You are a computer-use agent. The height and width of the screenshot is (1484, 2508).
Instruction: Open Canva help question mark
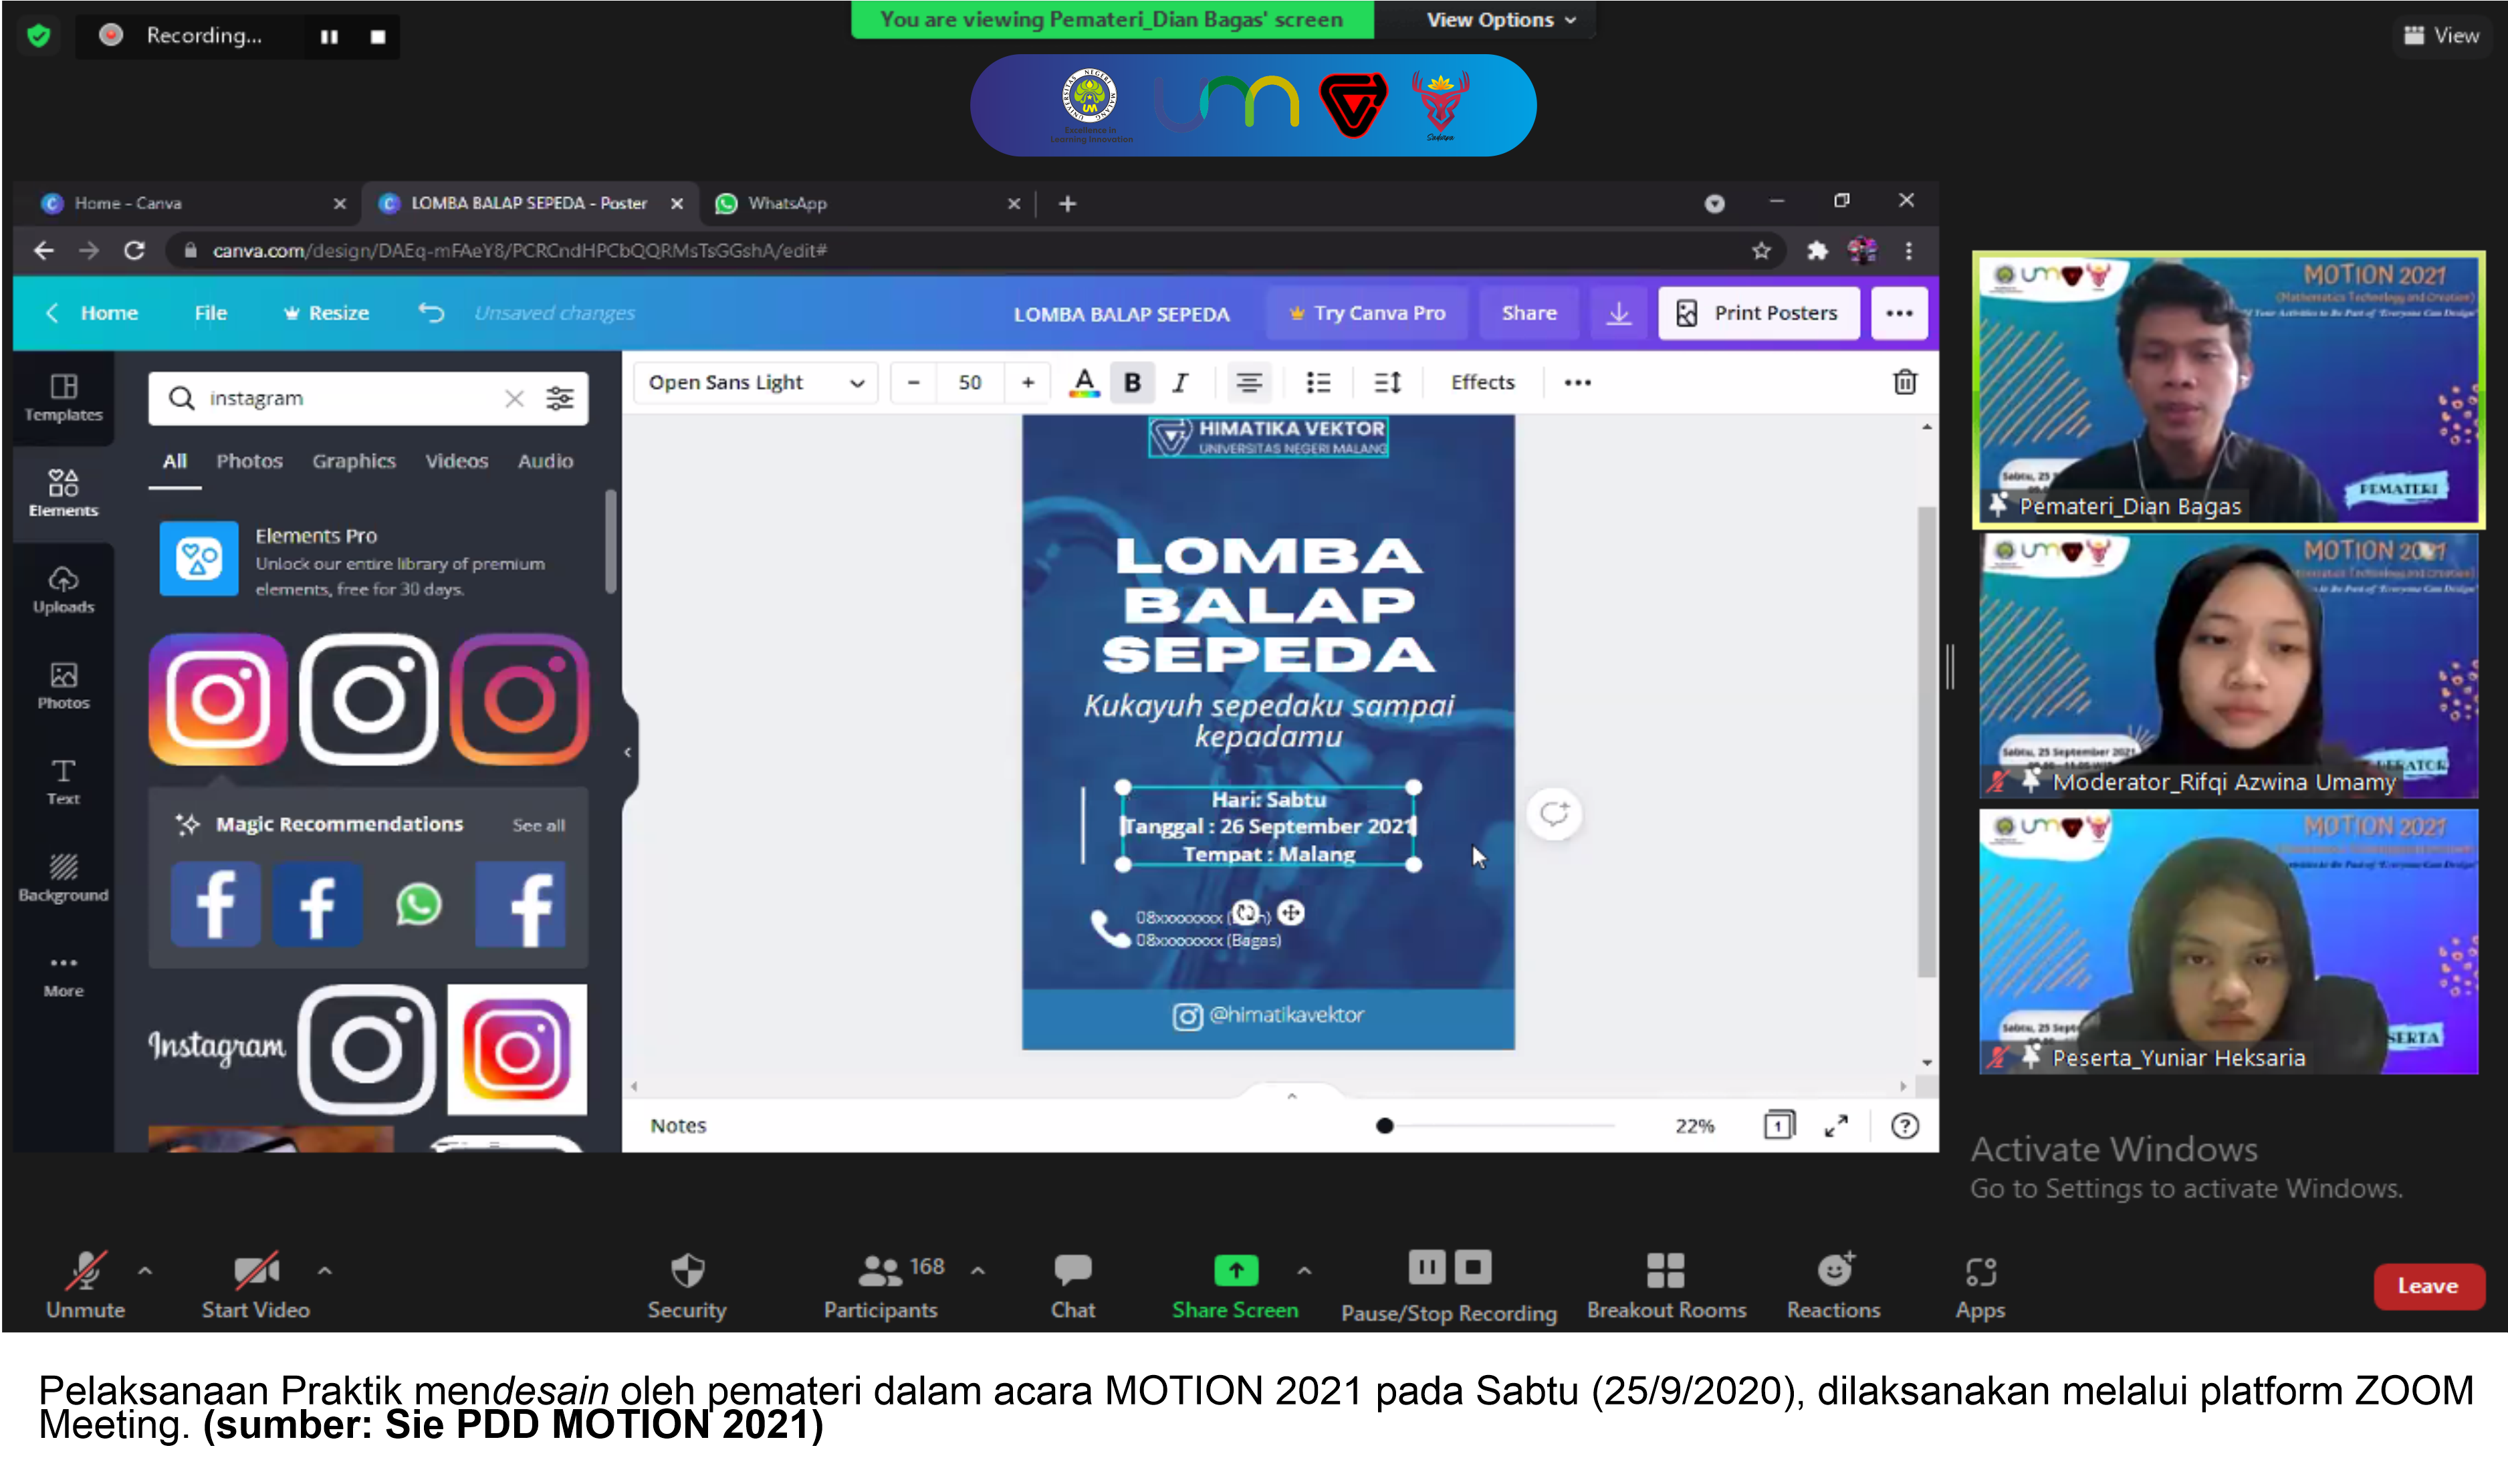coord(1904,1125)
